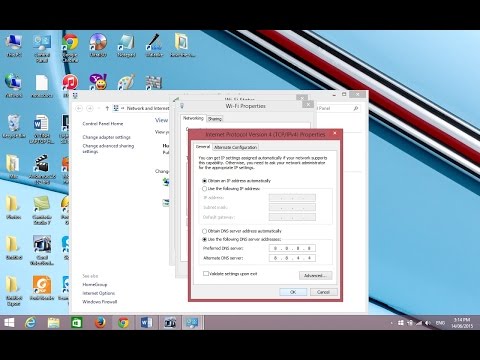The height and width of the screenshot is (360, 480).
Task: Launch Firefox from the taskbar
Action: [100, 323]
